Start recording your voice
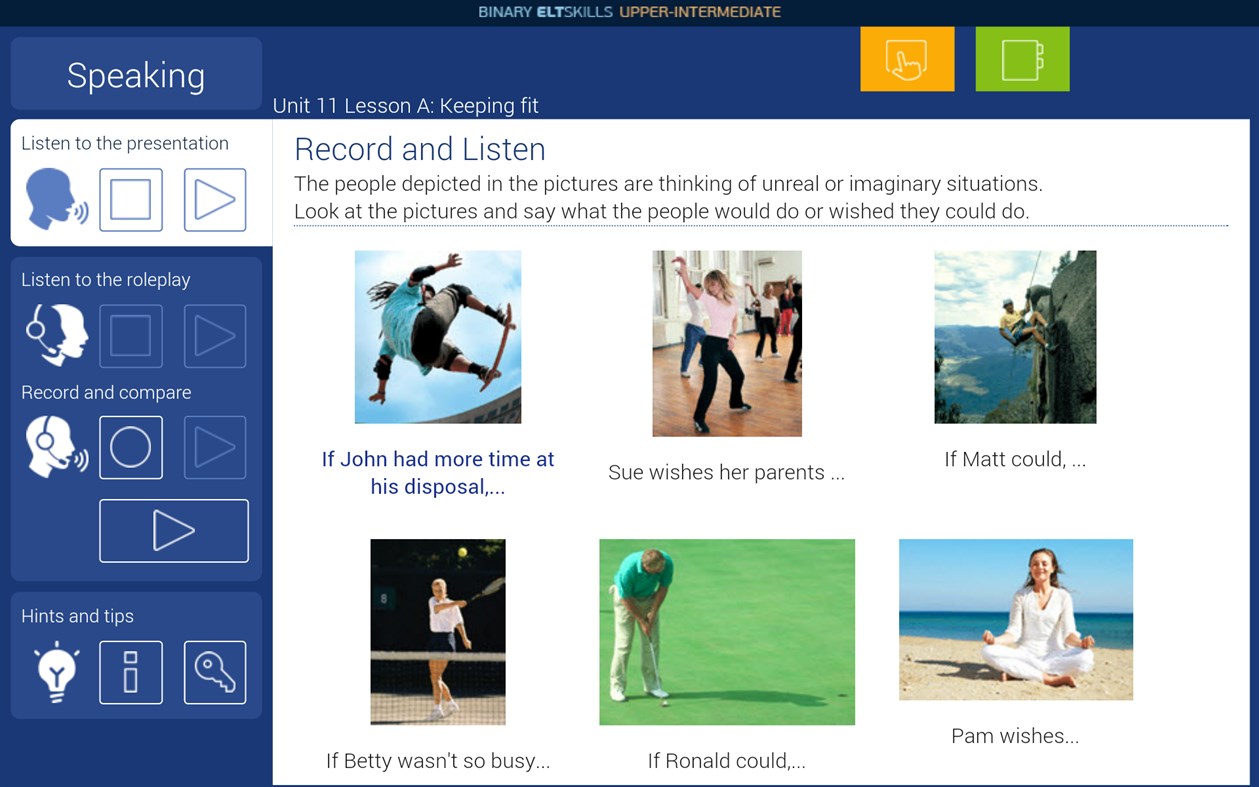The width and height of the screenshot is (1259, 787). (x=131, y=447)
